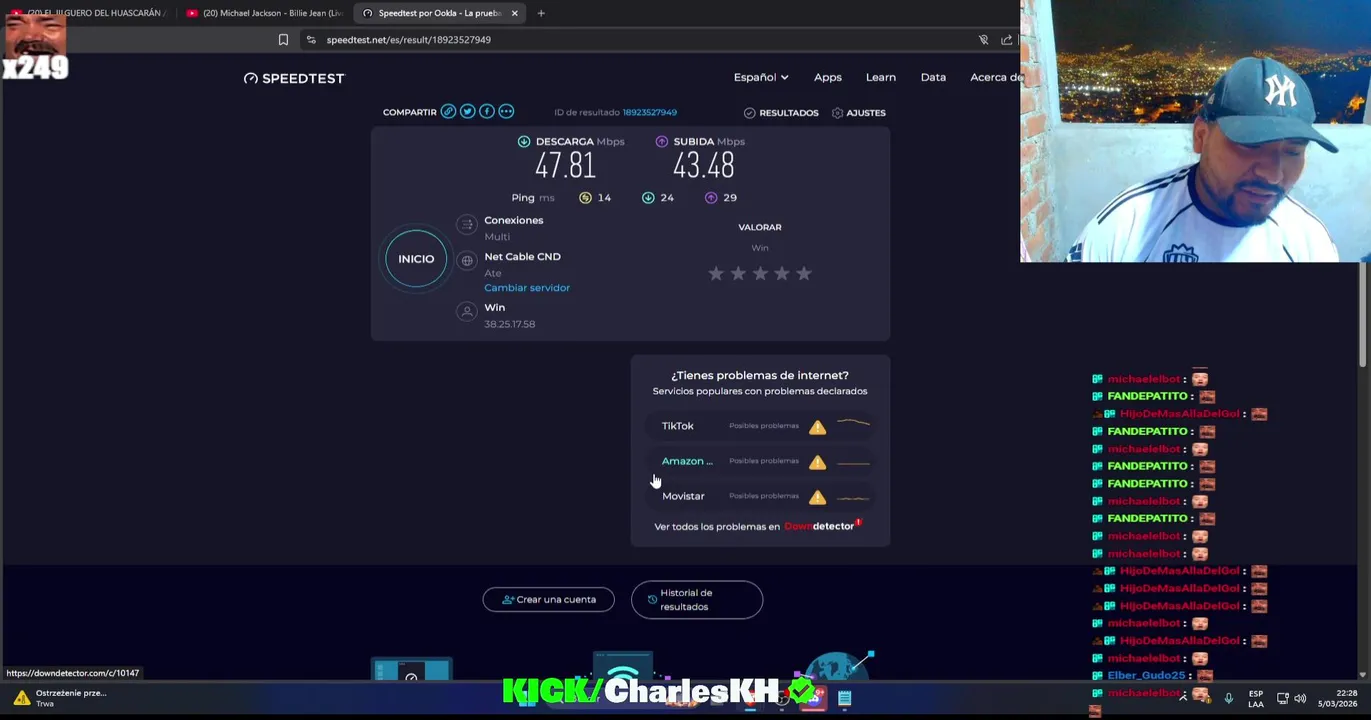Viewport: 1371px width, 720px height.
Task: Click the DESCARGA value 47.81
Action: coord(565,165)
